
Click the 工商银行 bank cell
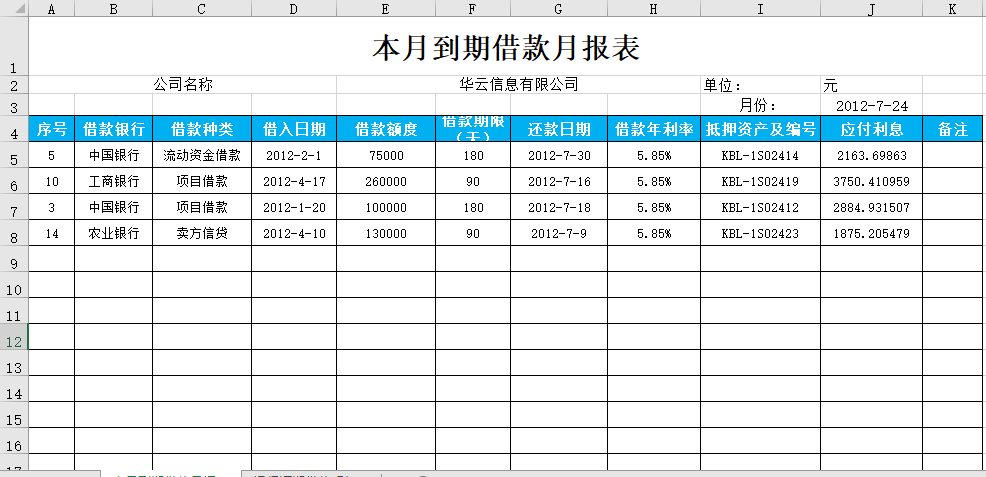pyautogui.click(x=114, y=182)
